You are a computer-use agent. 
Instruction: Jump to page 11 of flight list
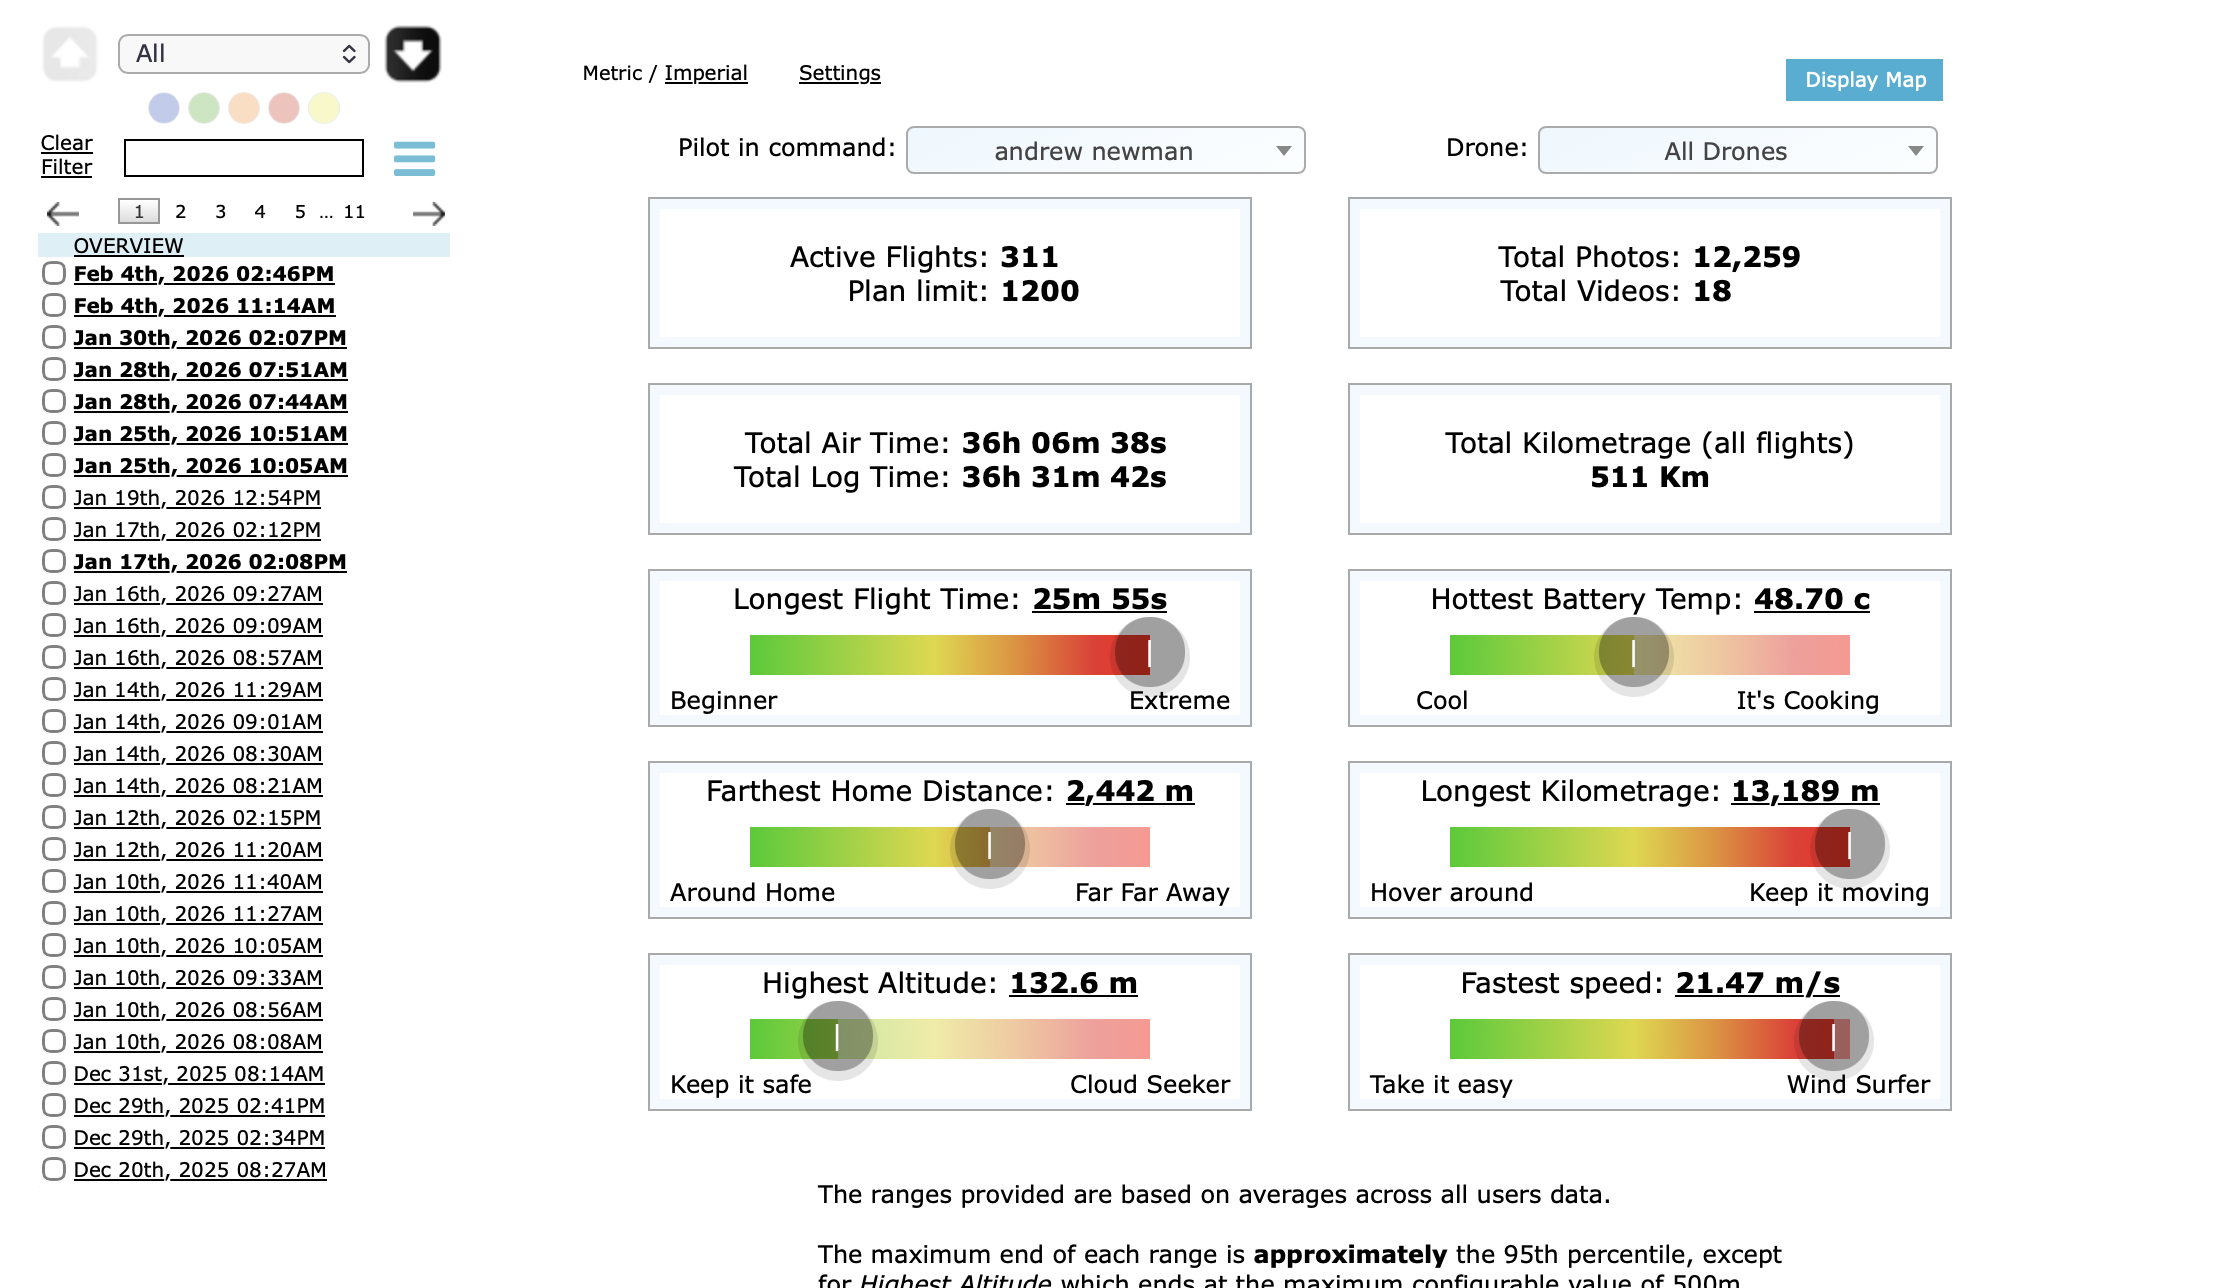point(354,212)
